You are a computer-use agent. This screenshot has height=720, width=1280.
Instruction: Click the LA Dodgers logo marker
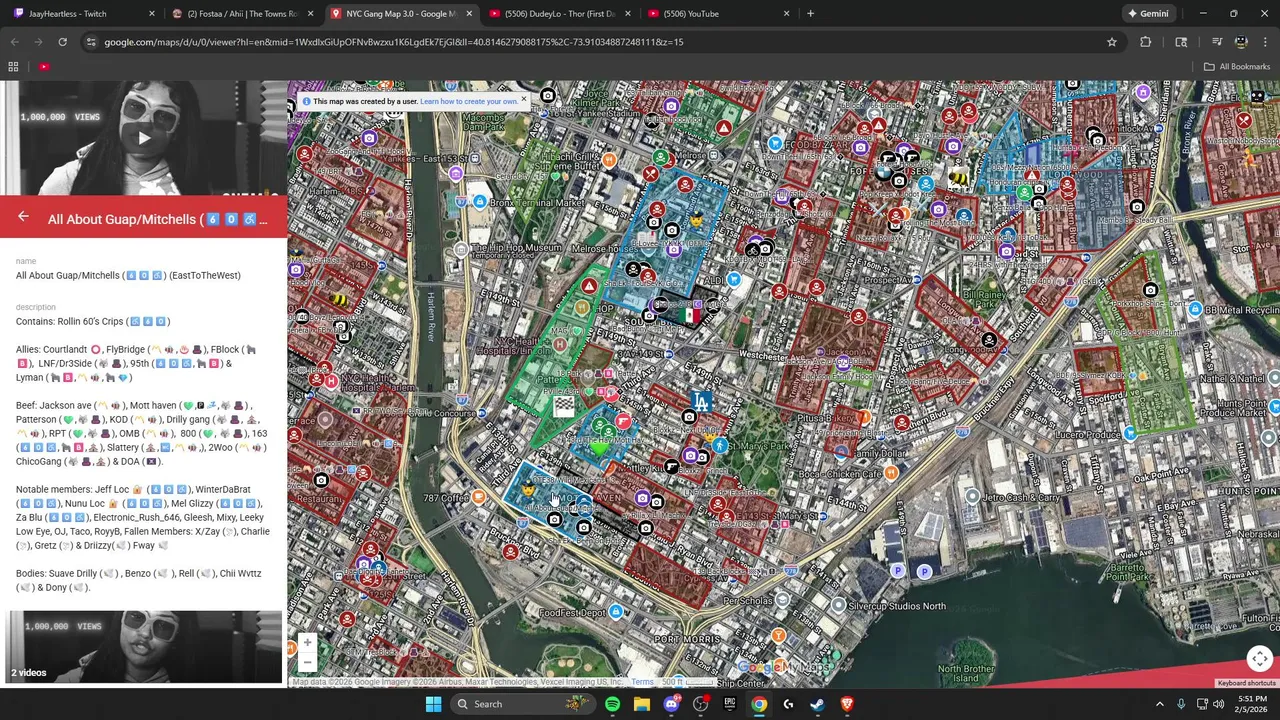(702, 401)
